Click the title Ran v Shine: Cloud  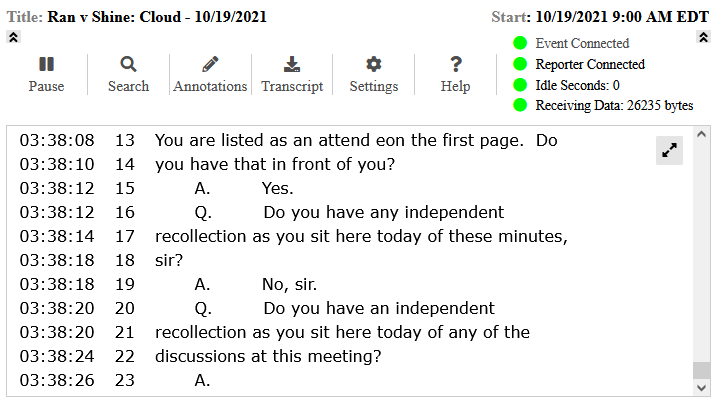[x=114, y=17]
